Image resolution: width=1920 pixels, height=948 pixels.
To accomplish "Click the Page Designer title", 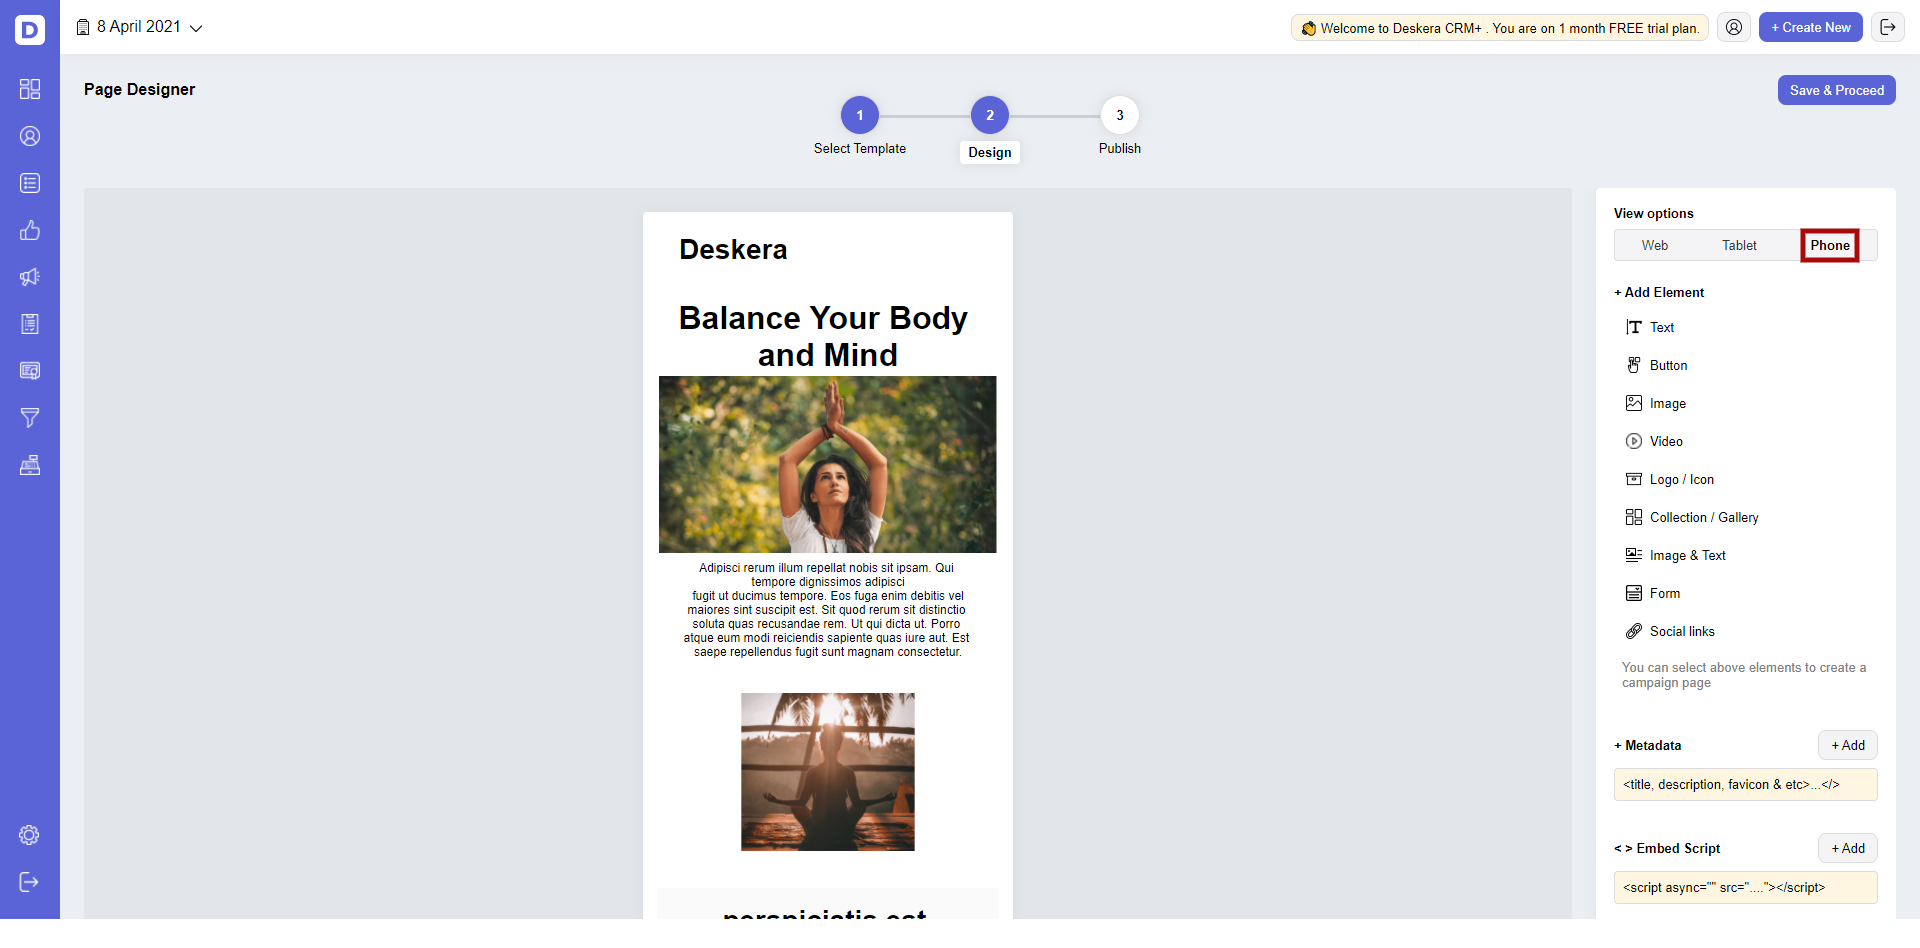I will [x=140, y=89].
